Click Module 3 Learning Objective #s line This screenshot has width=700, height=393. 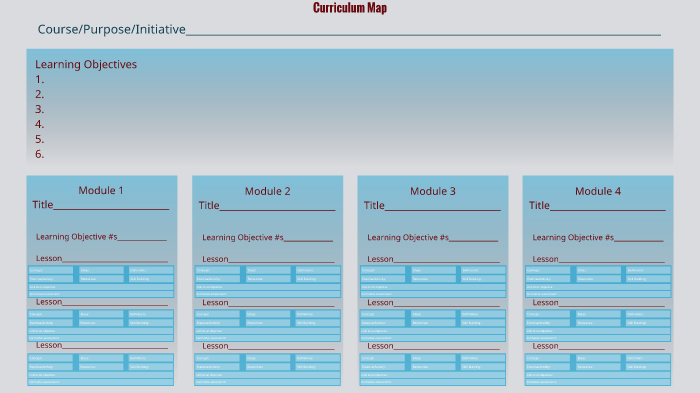[433, 238]
